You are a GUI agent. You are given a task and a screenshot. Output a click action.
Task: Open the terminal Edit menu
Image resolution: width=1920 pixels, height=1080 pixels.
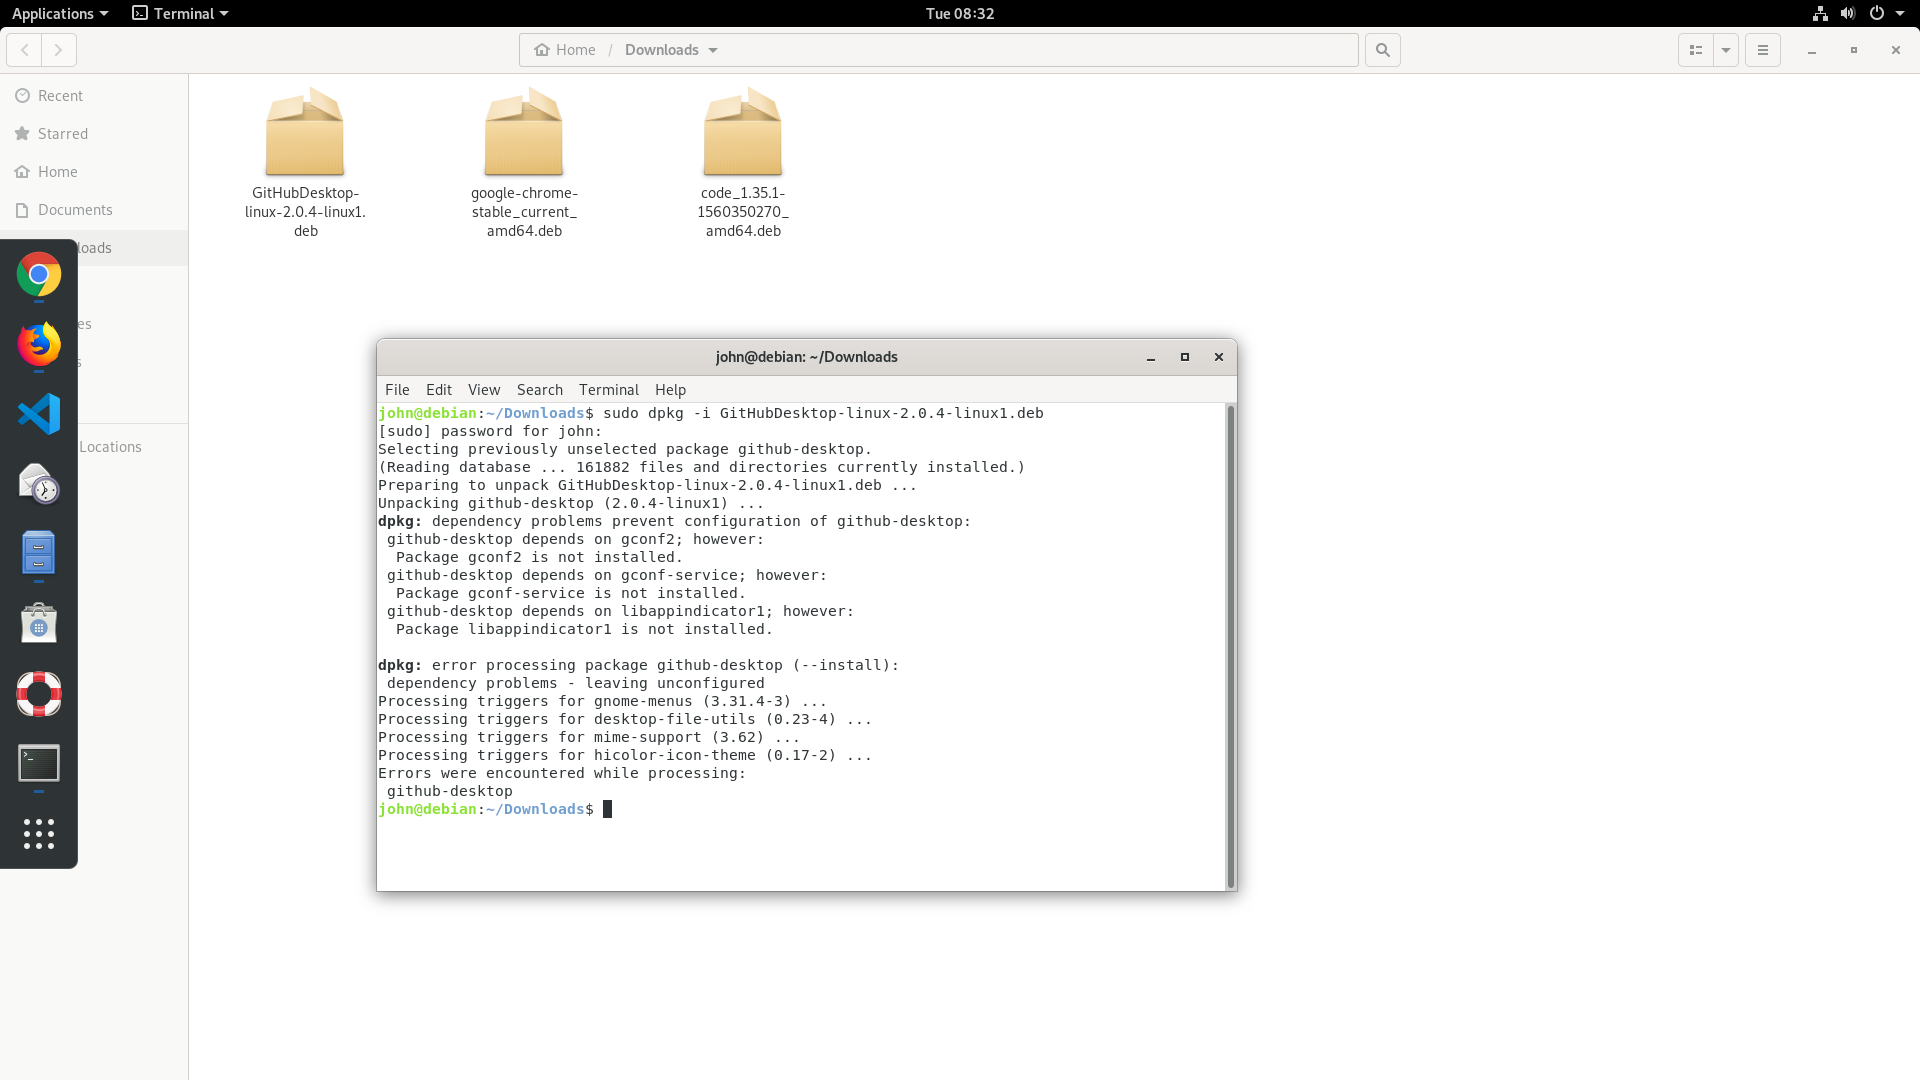pyautogui.click(x=439, y=390)
